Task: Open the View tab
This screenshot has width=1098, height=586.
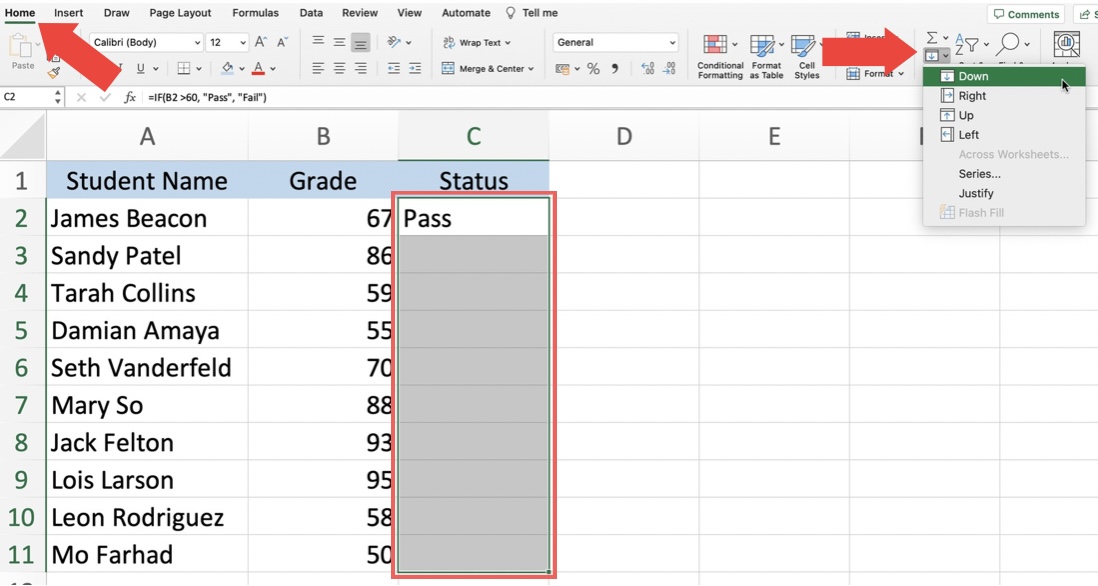Action: 410,13
